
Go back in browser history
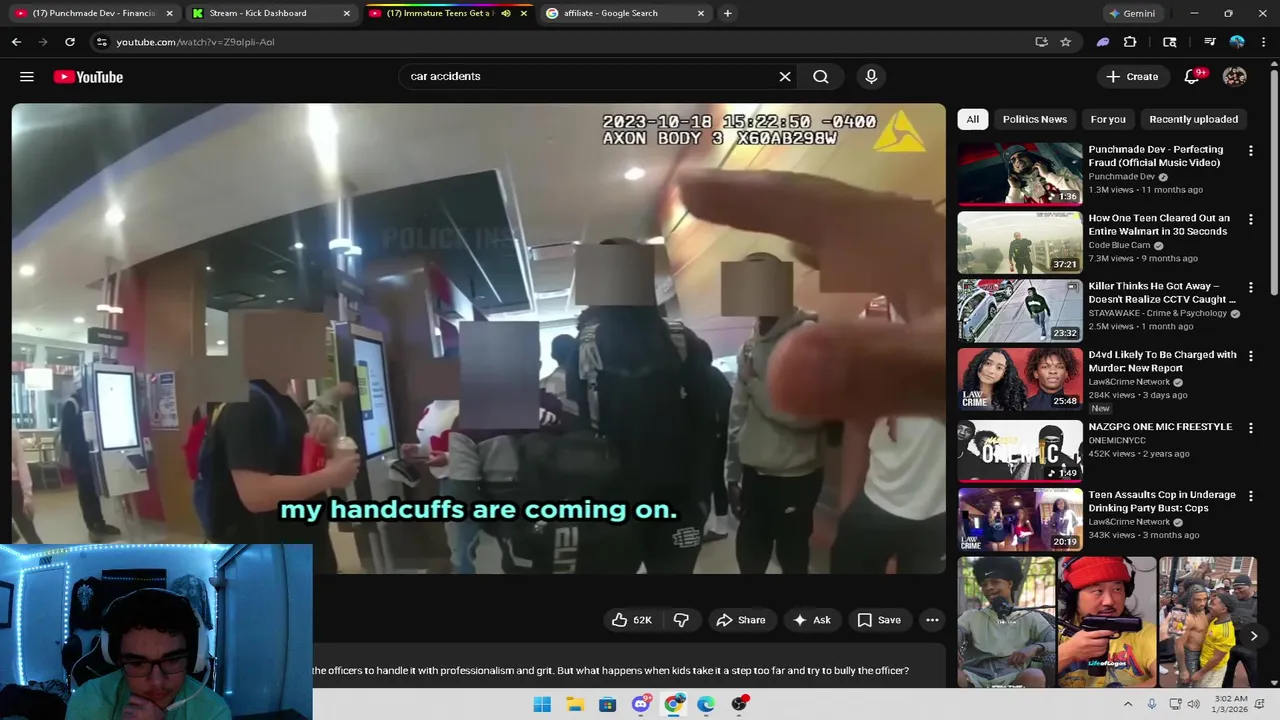click(x=16, y=42)
